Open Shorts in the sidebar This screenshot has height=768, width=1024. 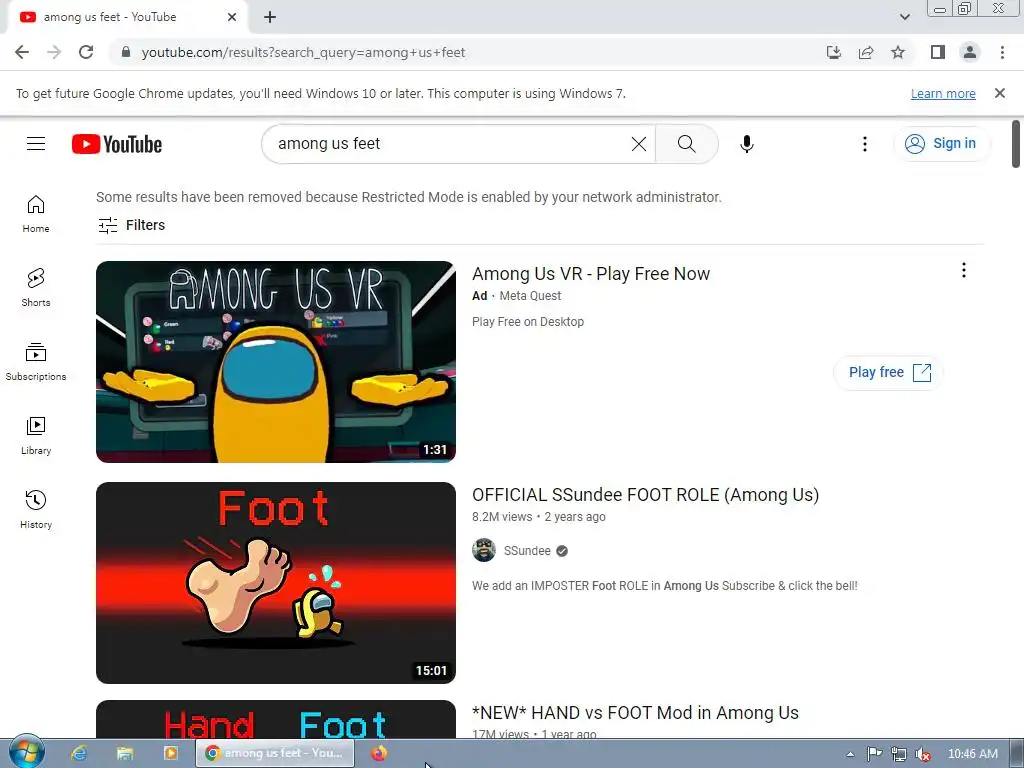(x=36, y=288)
